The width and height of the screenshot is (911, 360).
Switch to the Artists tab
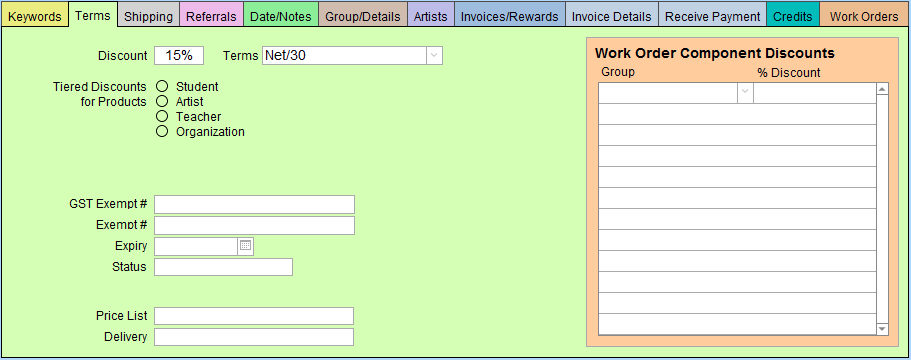click(431, 17)
